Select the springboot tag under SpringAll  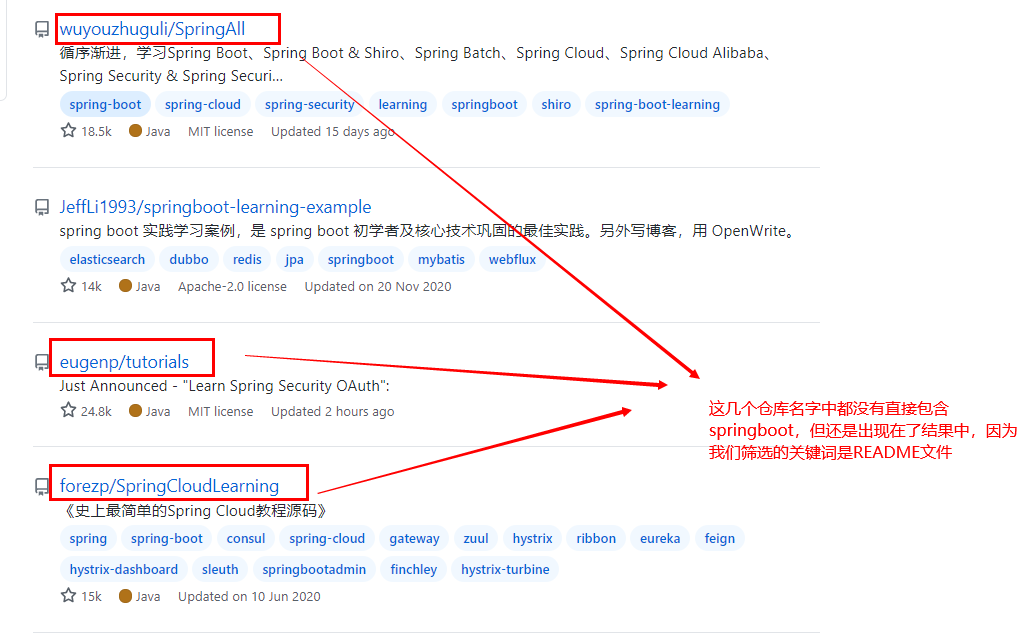[x=484, y=104]
